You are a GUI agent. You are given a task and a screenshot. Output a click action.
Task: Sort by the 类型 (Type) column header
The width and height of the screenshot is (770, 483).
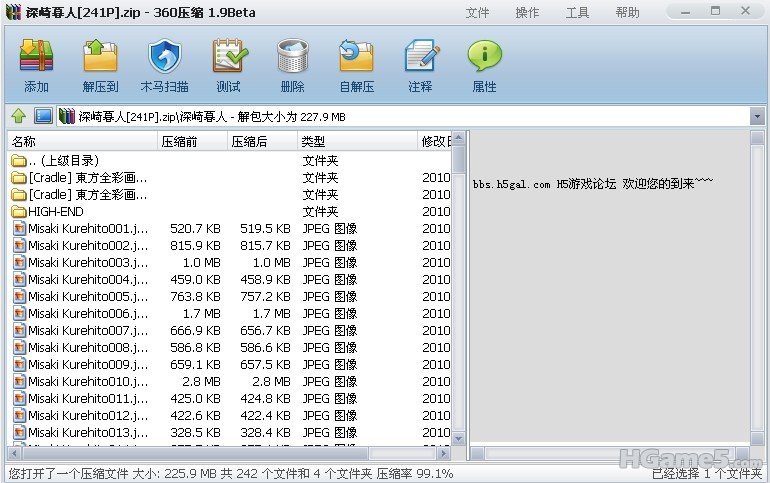click(x=358, y=142)
